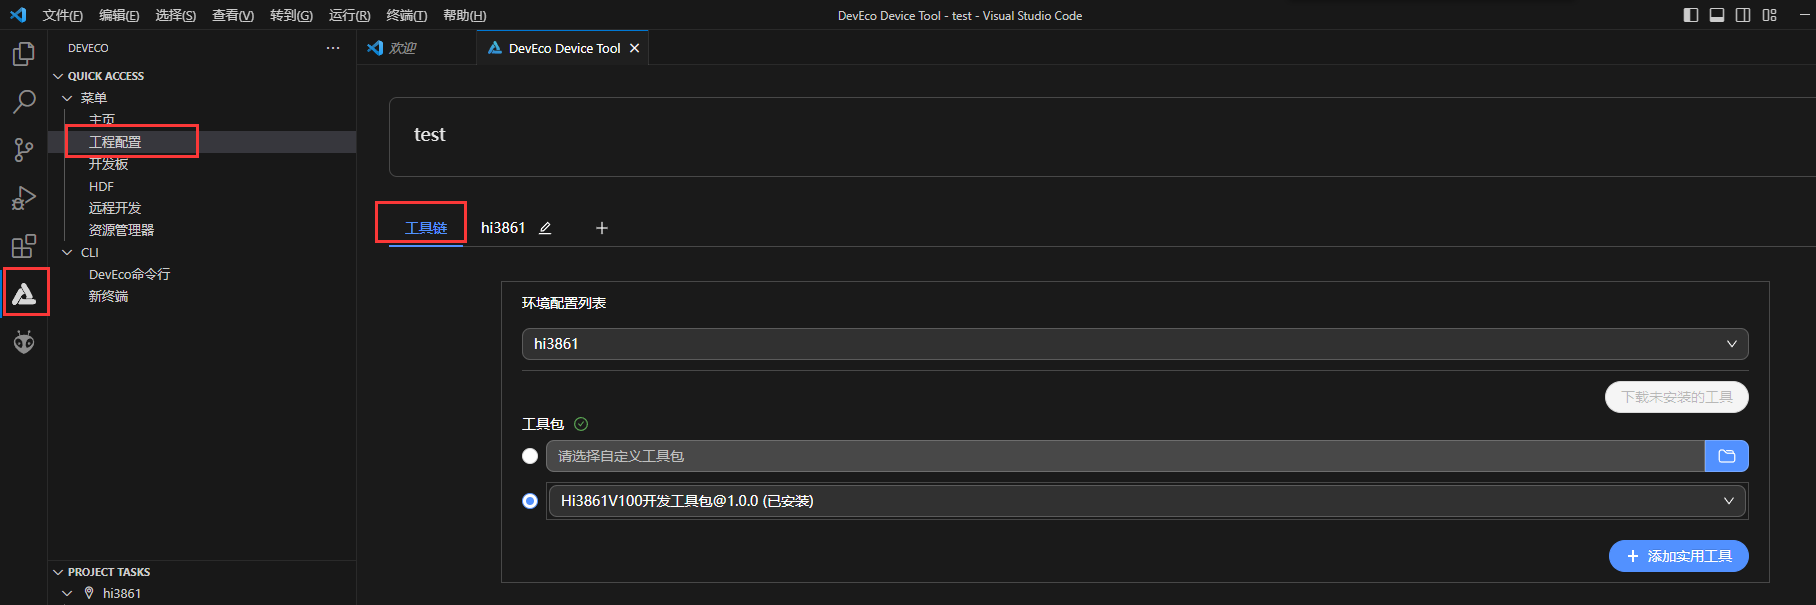Open the 终端(T) menu
1816x605 pixels.
click(406, 15)
